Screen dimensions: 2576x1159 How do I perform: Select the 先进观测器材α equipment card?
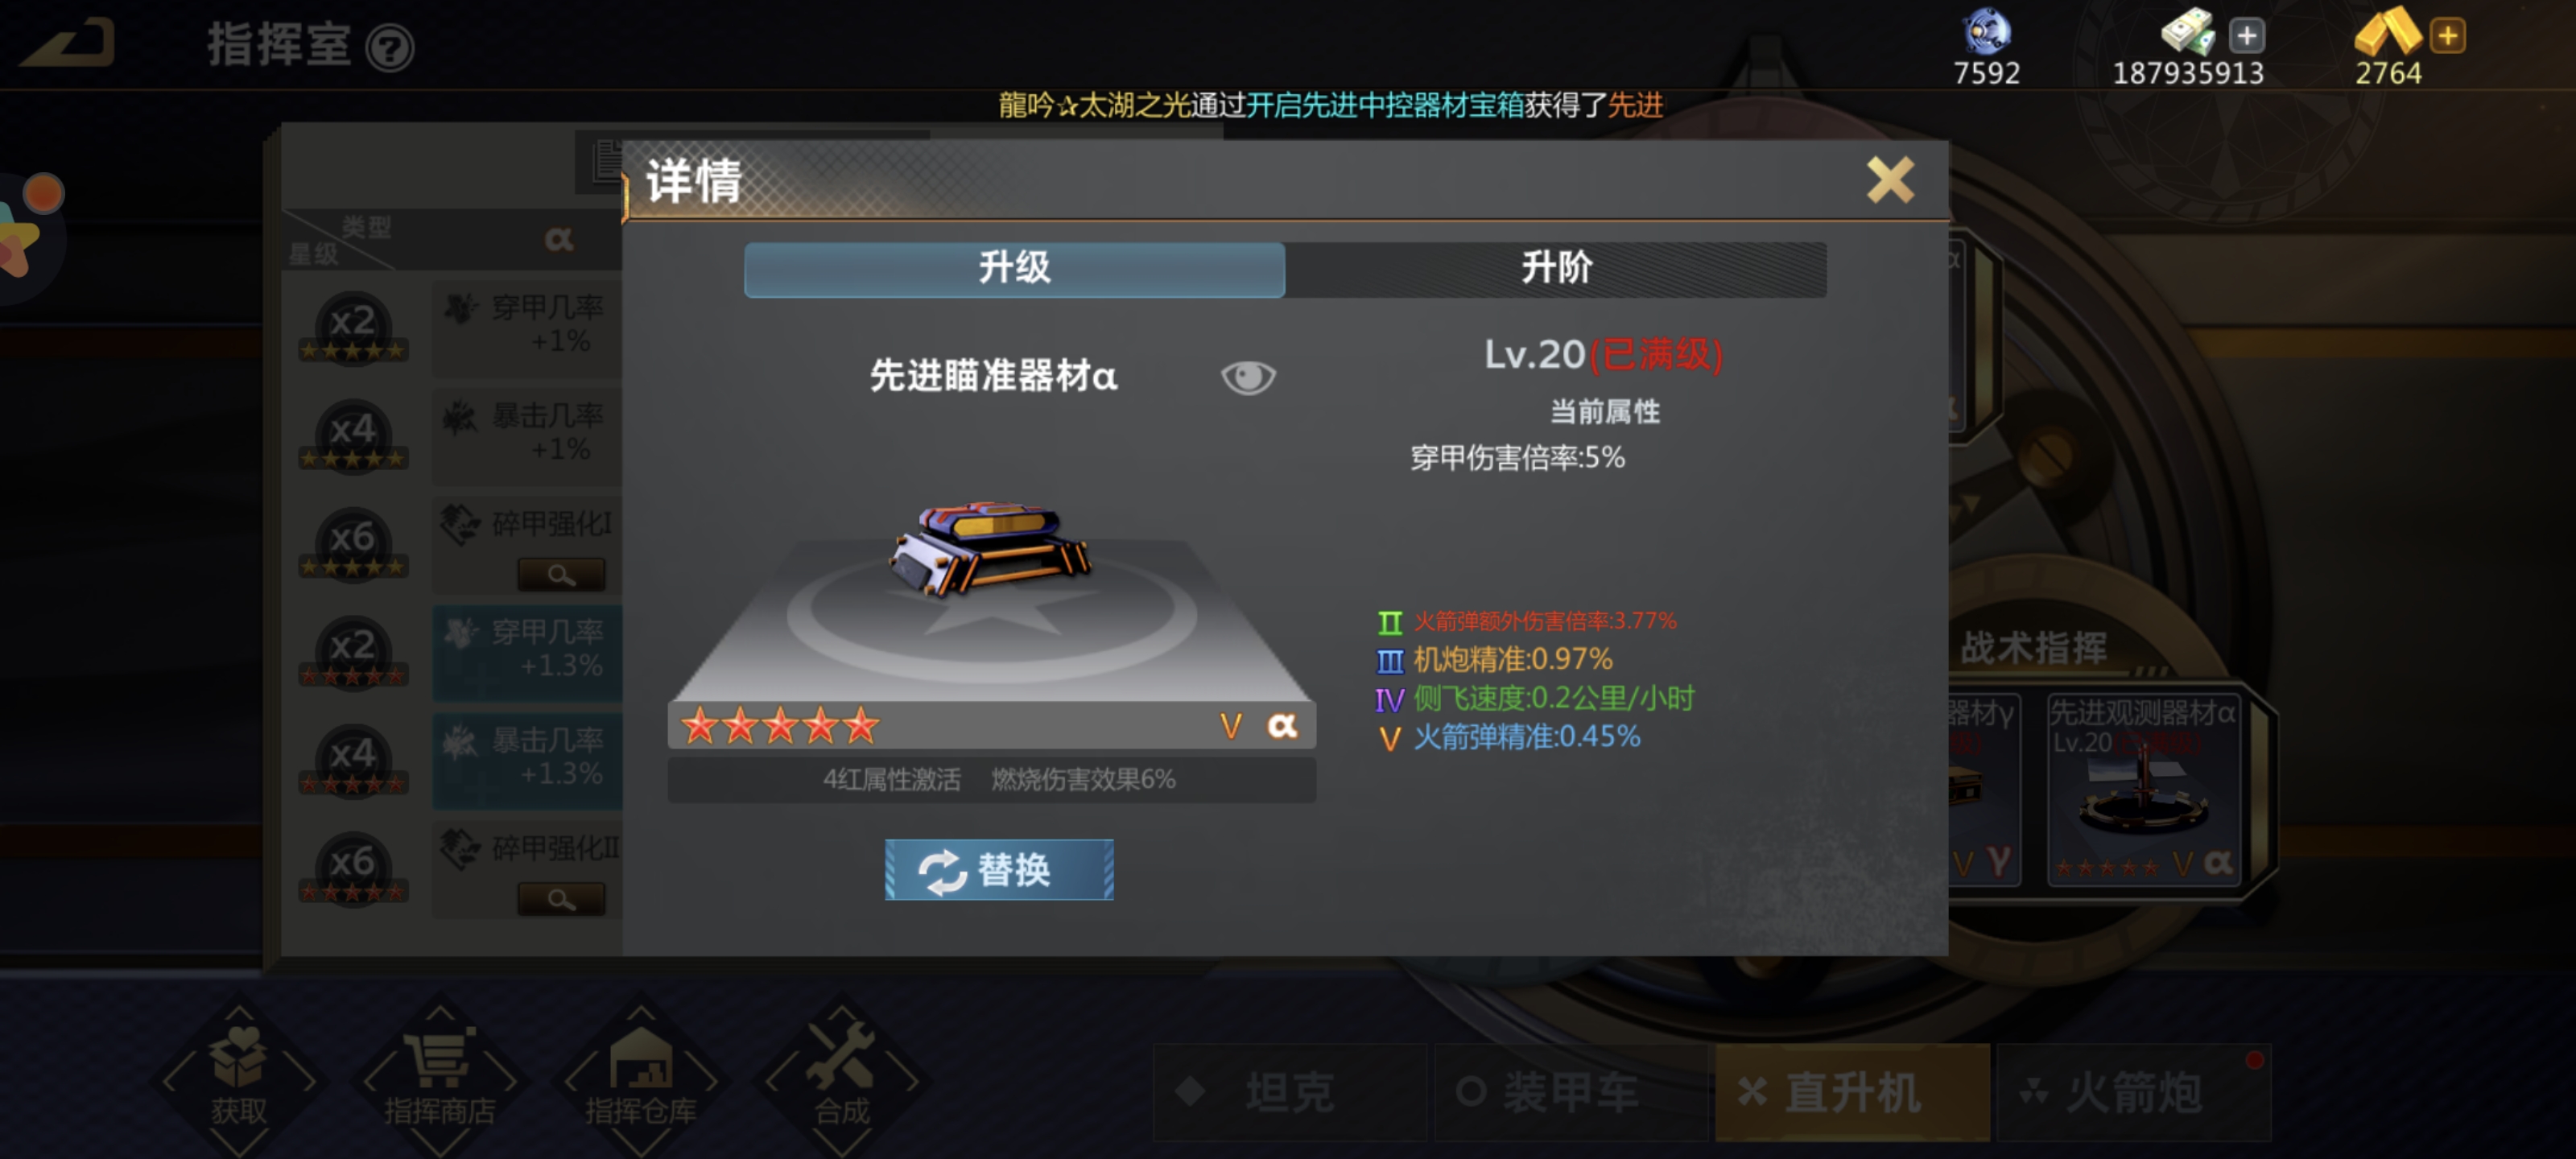click(x=2143, y=789)
